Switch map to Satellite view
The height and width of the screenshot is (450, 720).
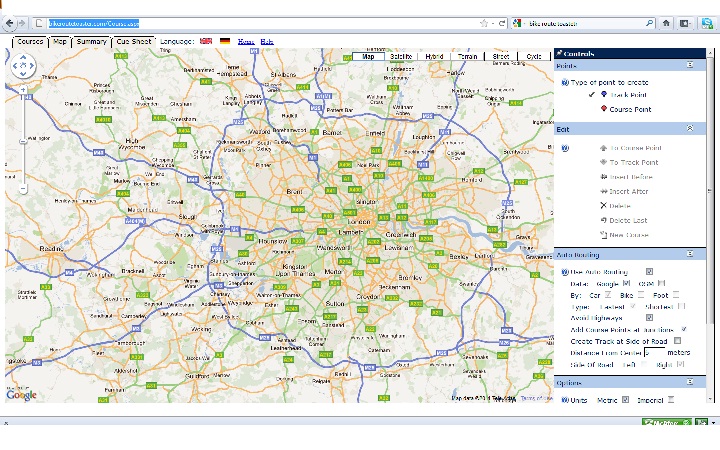(401, 57)
